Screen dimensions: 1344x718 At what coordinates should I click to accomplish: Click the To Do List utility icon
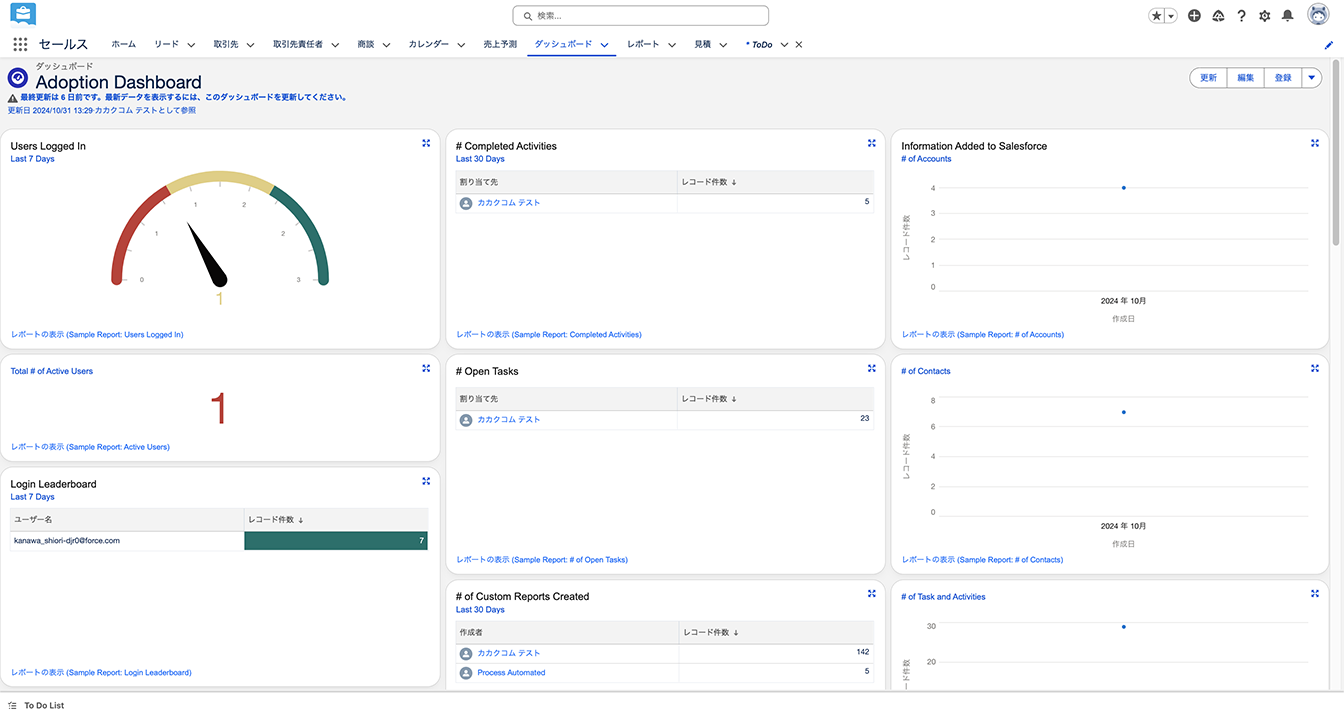(x=12, y=705)
